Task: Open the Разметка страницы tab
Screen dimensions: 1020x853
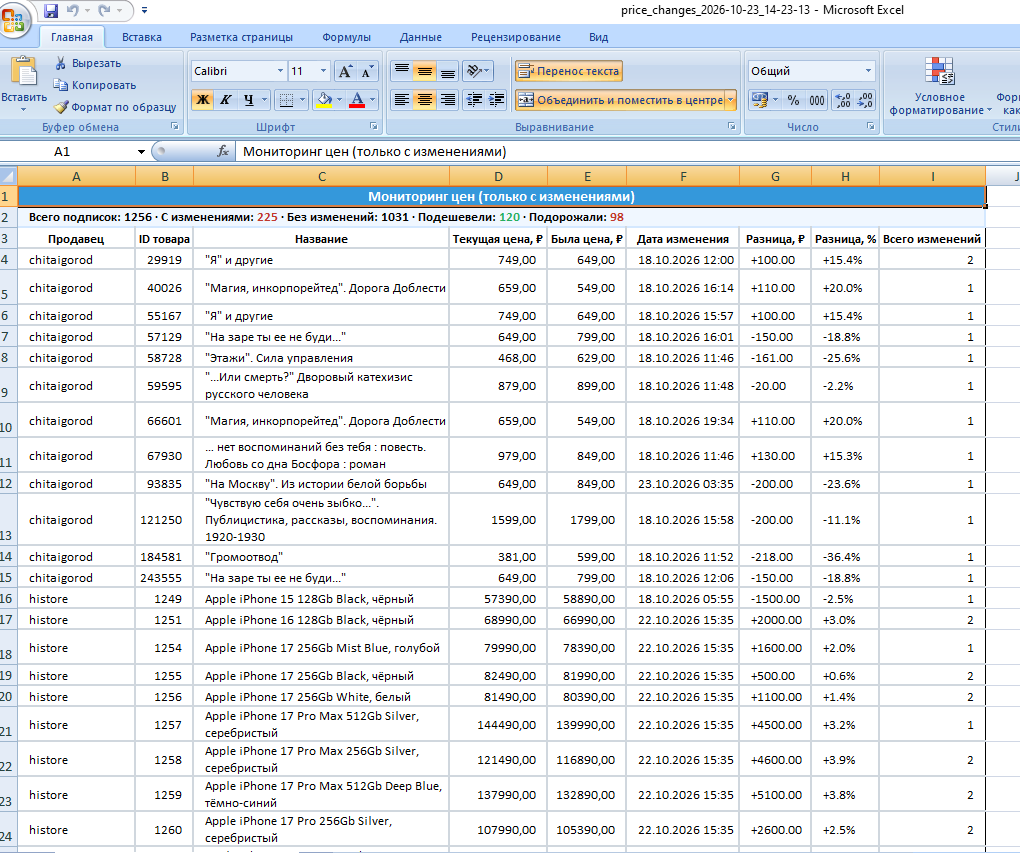Action: click(241, 37)
